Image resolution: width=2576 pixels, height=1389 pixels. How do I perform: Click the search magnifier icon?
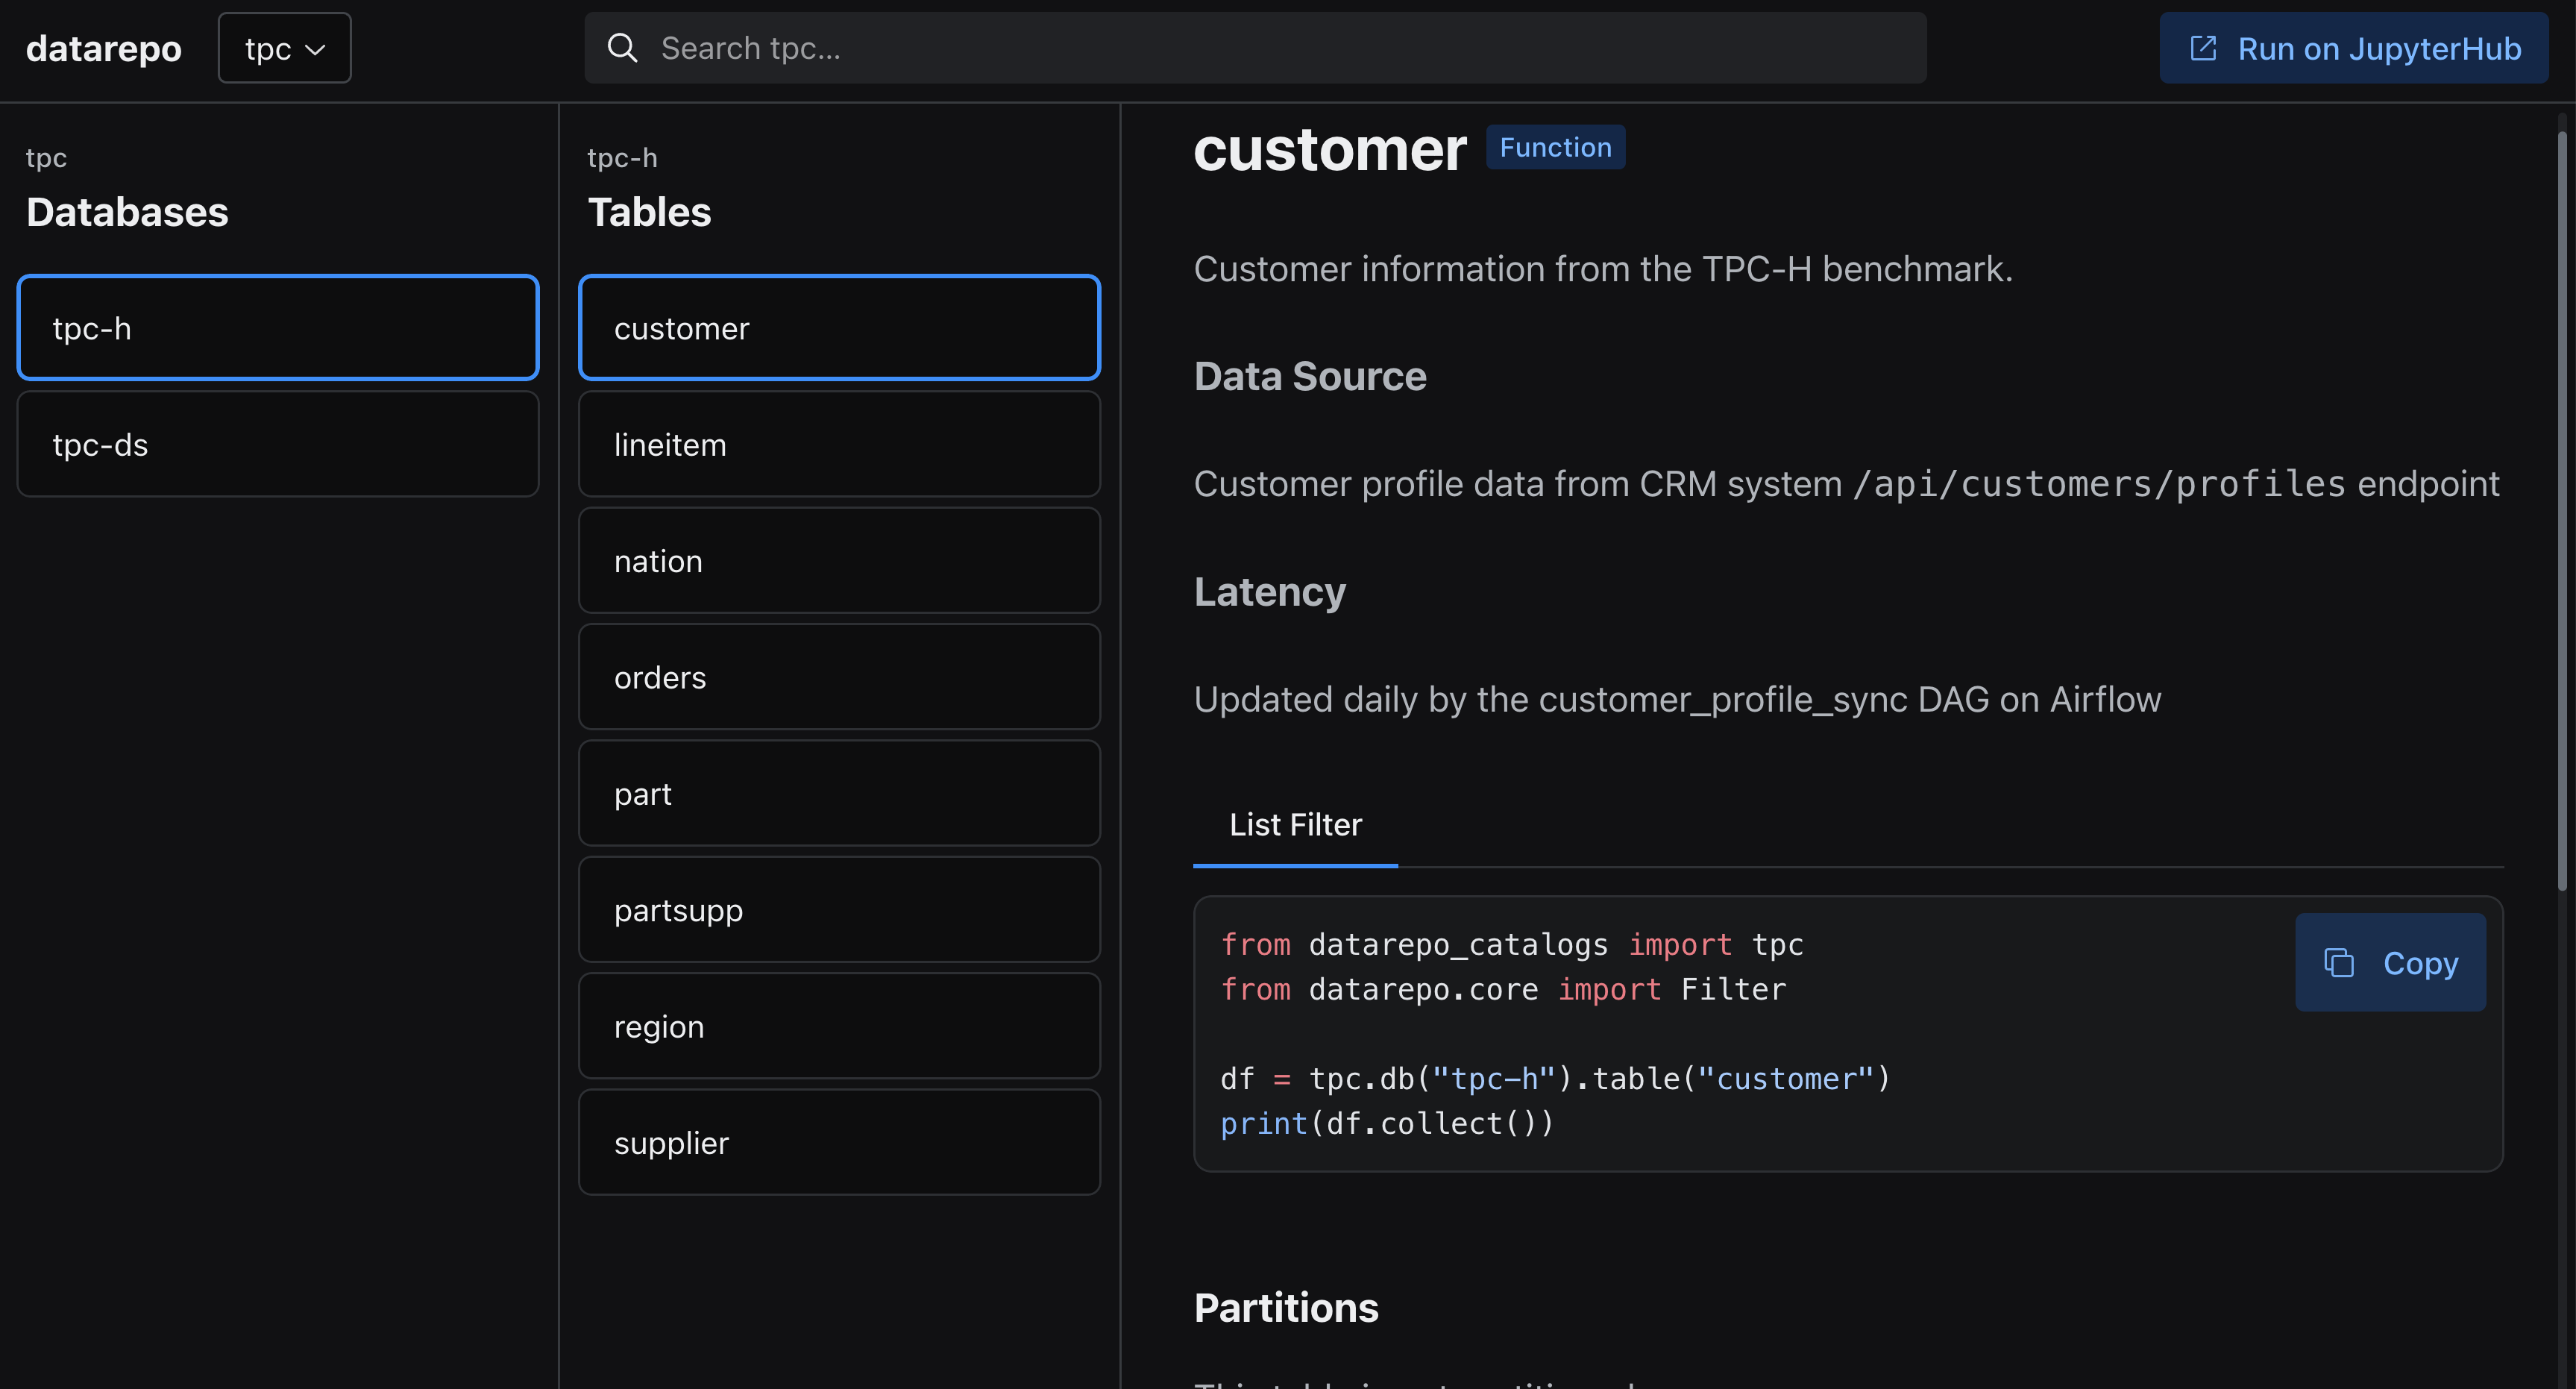pyautogui.click(x=622, y=48)
